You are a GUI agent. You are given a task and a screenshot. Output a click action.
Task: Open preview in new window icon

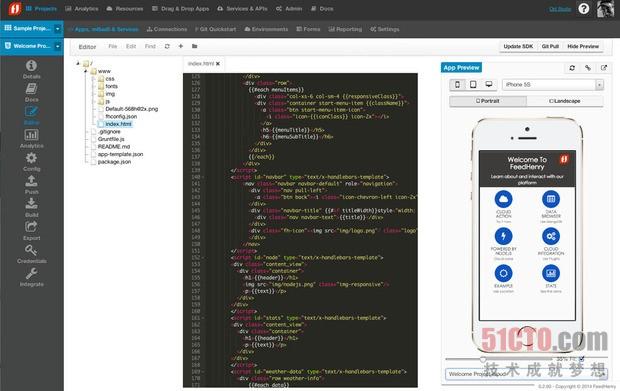(x=604, y=68)
